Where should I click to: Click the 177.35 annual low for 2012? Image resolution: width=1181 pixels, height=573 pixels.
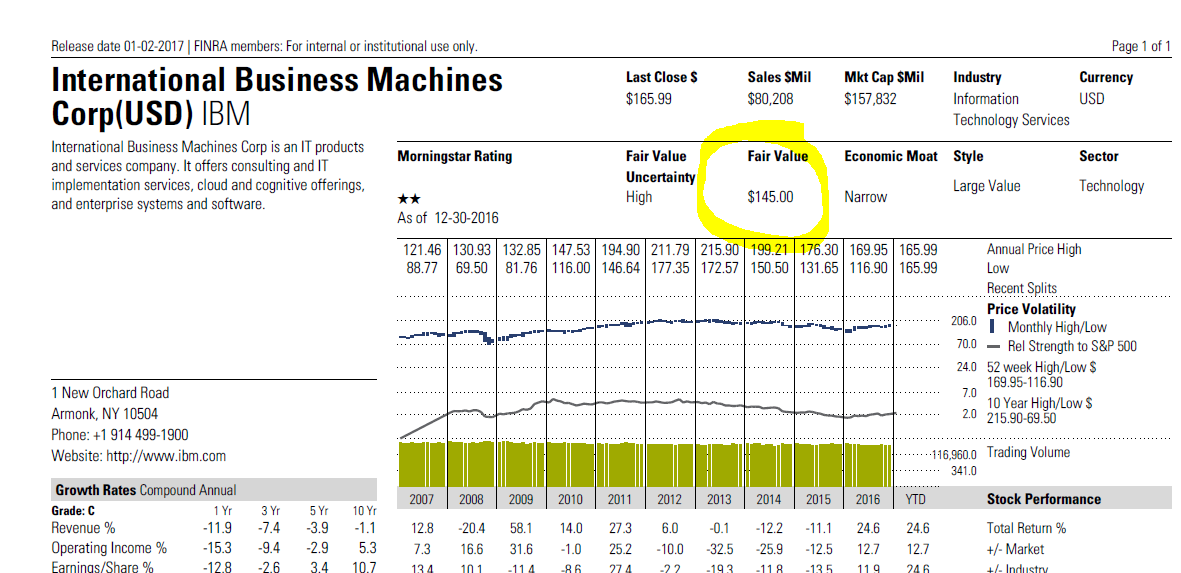671,268
